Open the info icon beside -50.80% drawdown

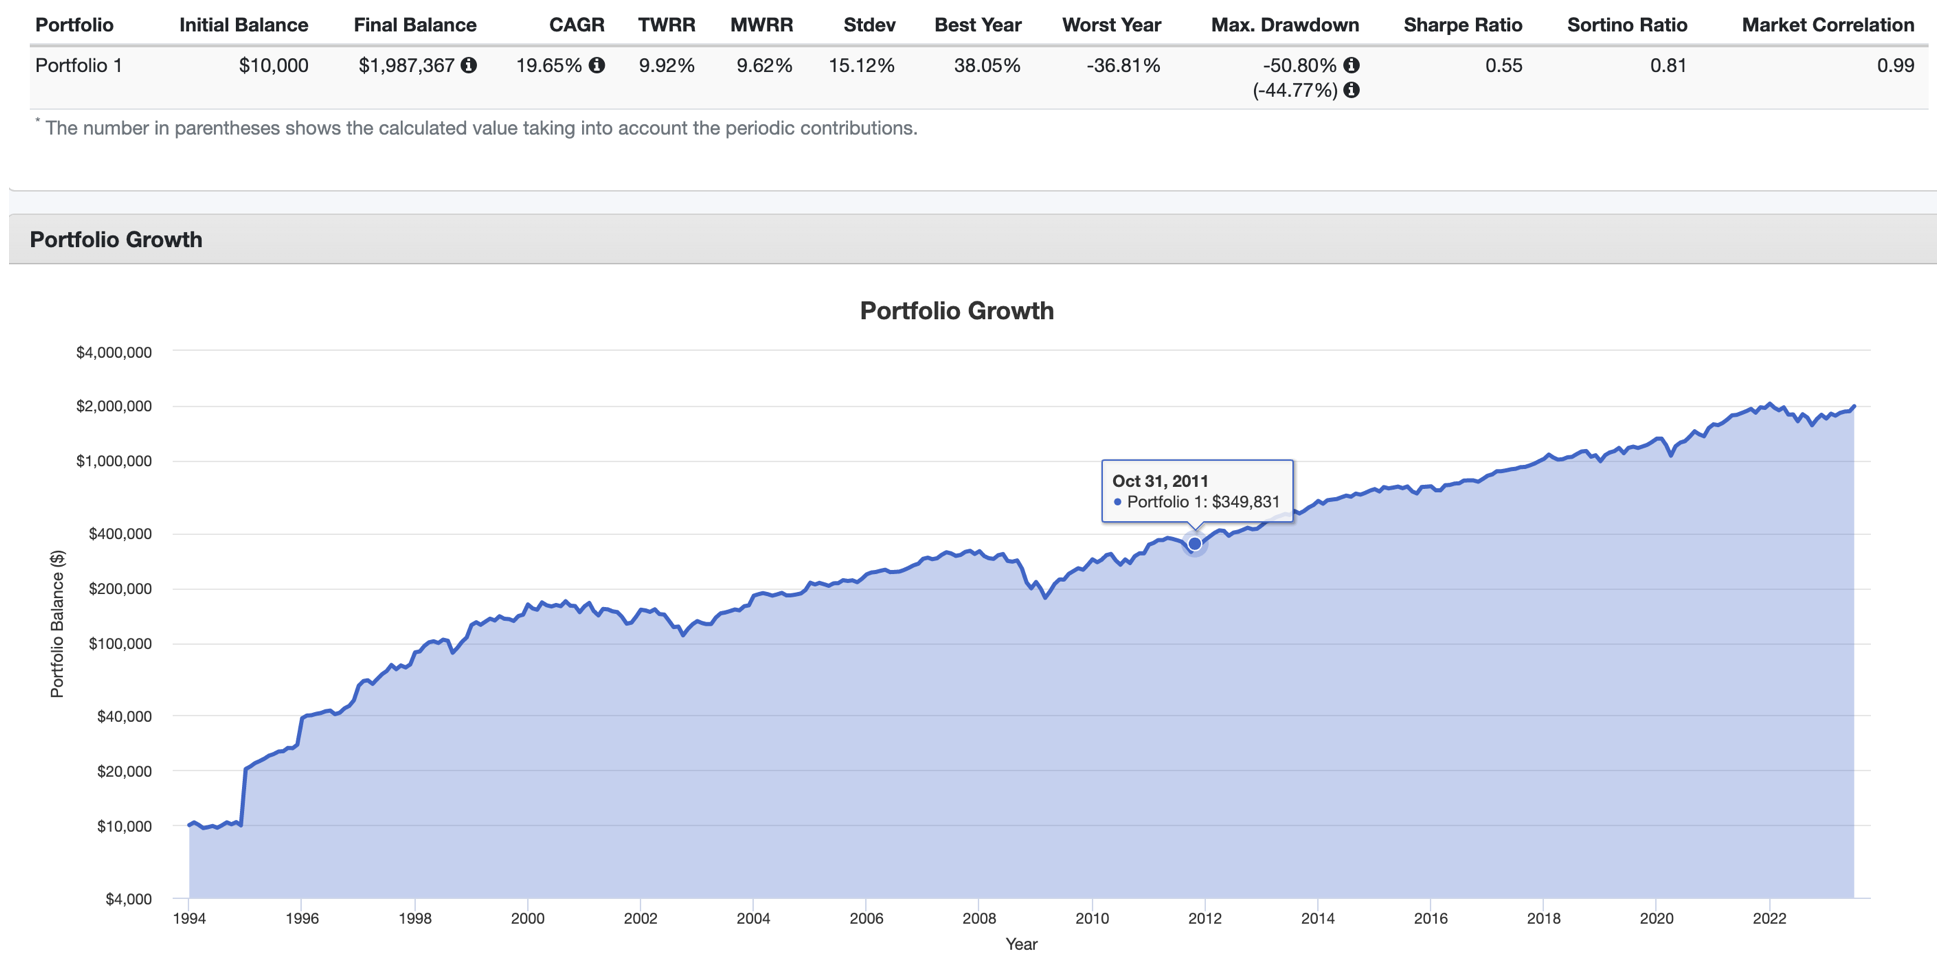tap(1351, 65)
